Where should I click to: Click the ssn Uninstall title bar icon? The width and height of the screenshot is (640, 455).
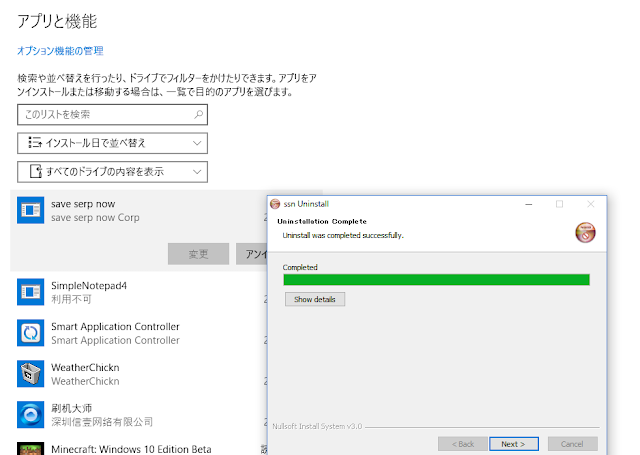coord(275,204)
